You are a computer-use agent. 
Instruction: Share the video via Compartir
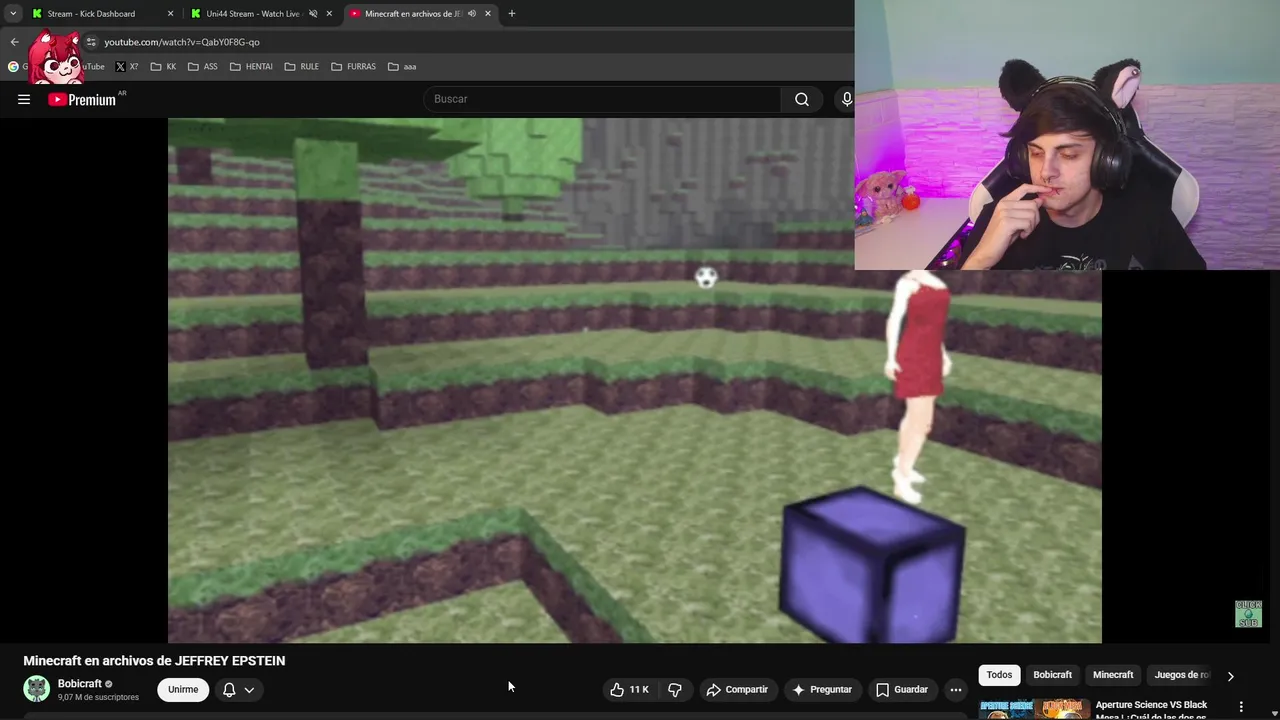[x=737, y=689]
